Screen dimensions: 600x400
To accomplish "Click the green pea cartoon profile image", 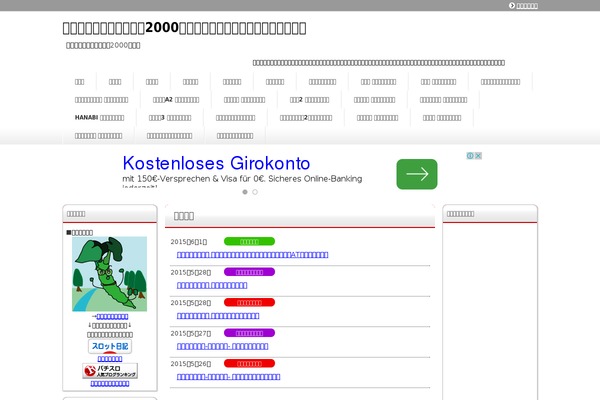I will point(109,274).
